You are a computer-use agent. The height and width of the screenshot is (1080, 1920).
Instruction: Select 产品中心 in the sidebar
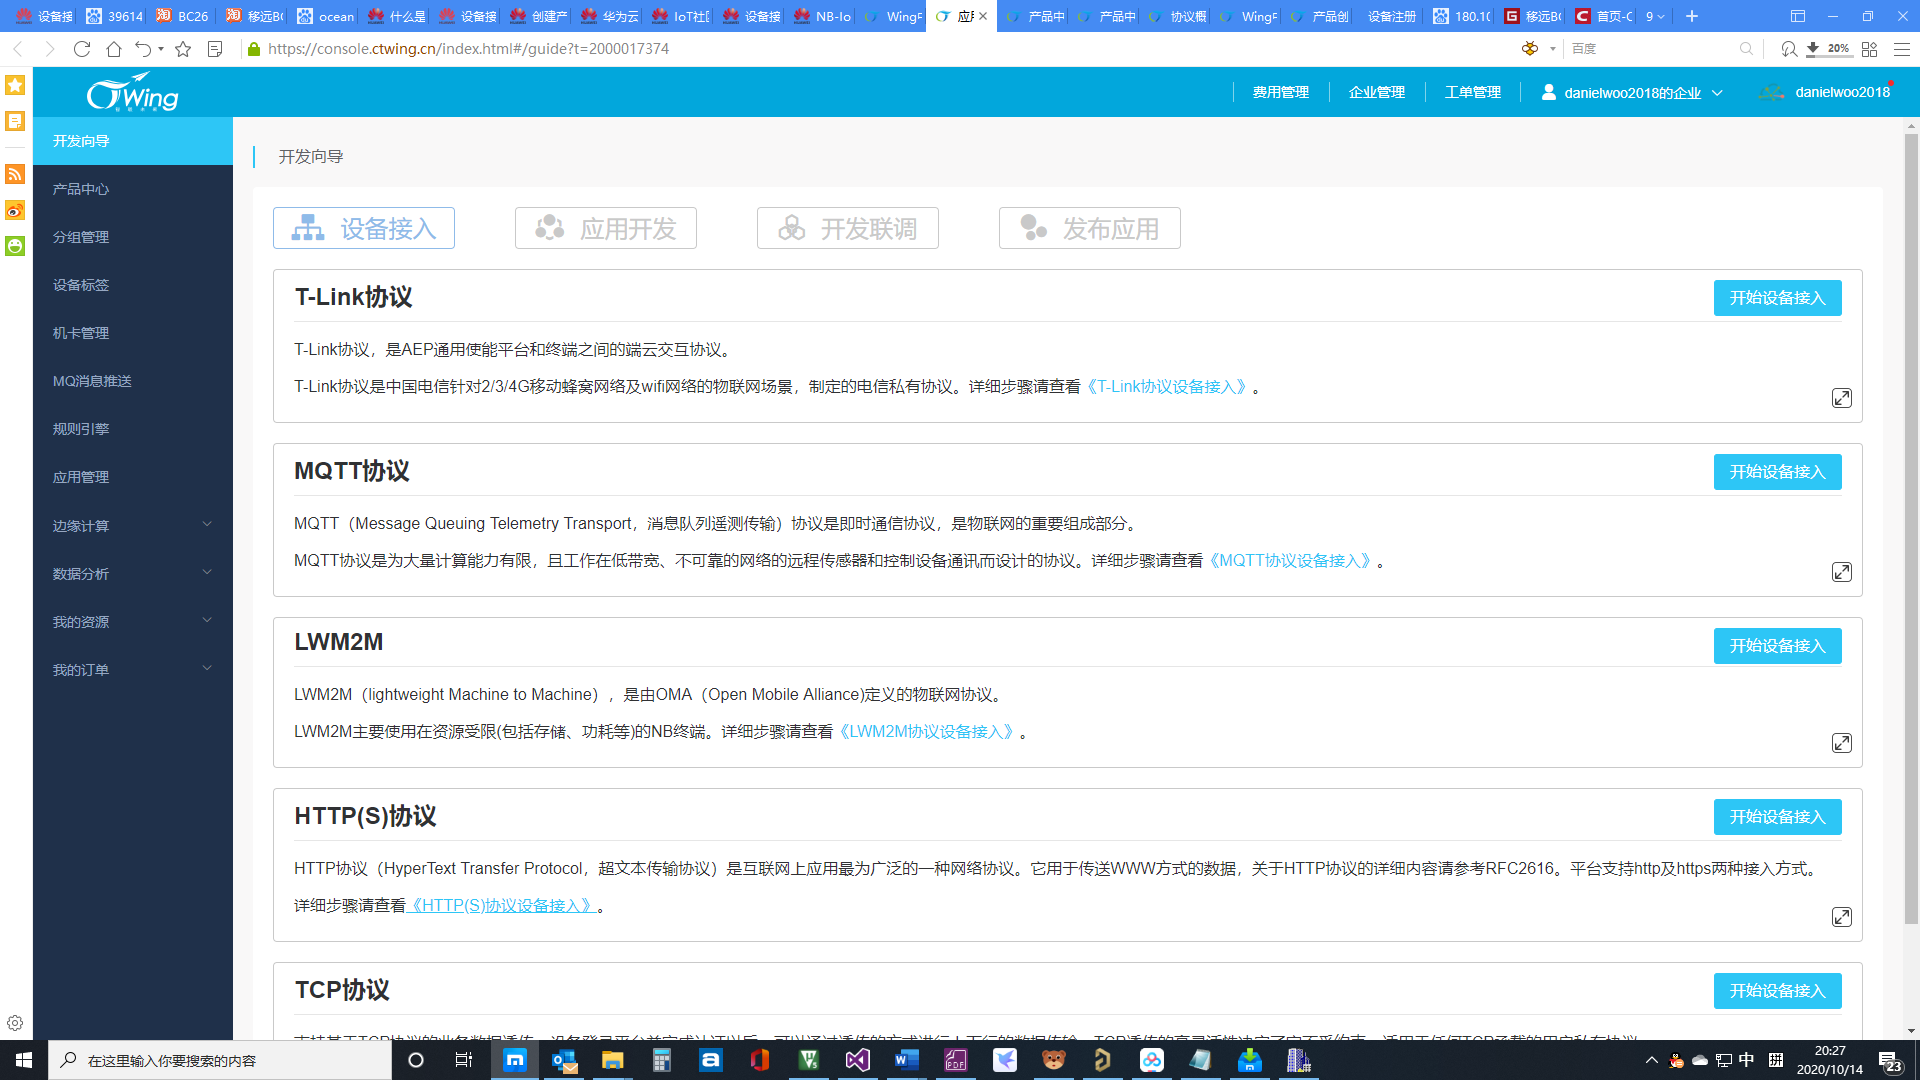80,189
